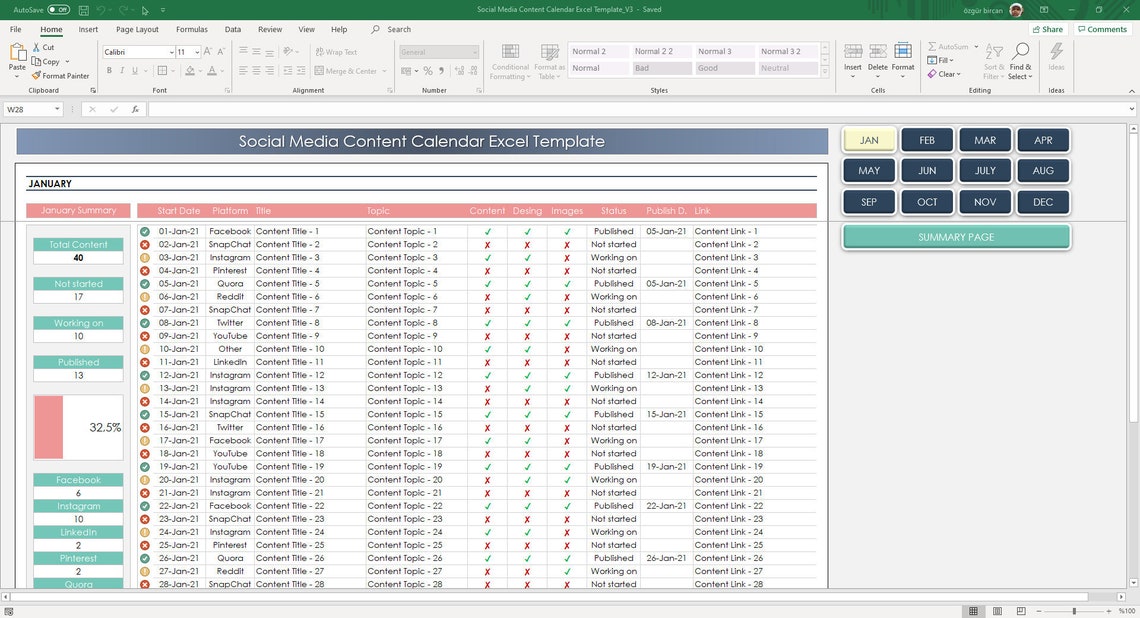Click the Increase Decimal icon
Screen dimensions: 1140x618
[458, 70]
